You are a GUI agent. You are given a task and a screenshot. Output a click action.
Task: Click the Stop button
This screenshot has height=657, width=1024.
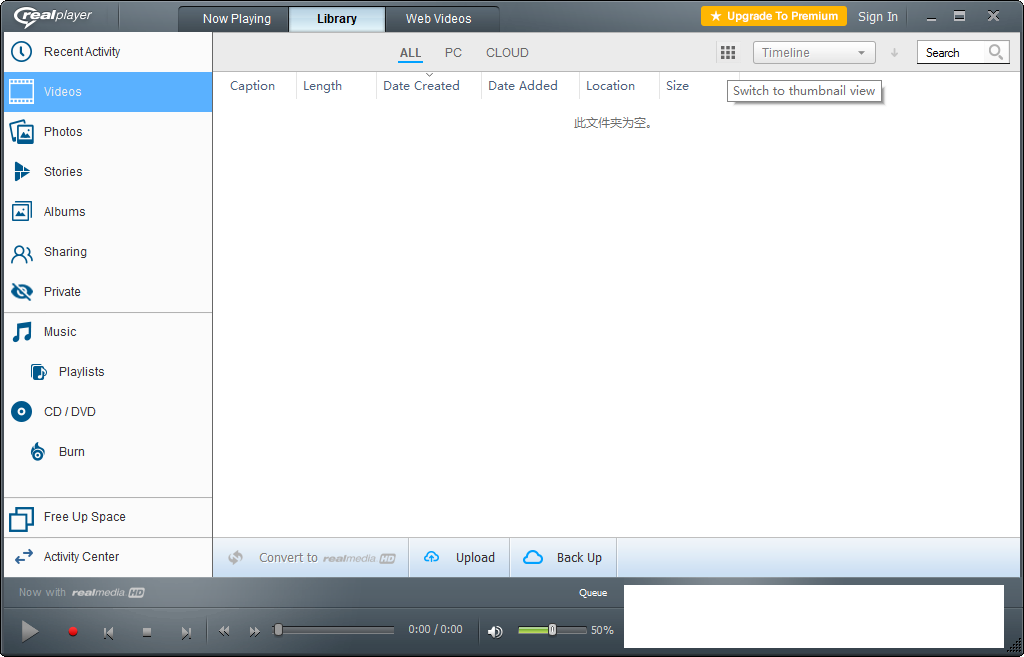pos(147,632)
